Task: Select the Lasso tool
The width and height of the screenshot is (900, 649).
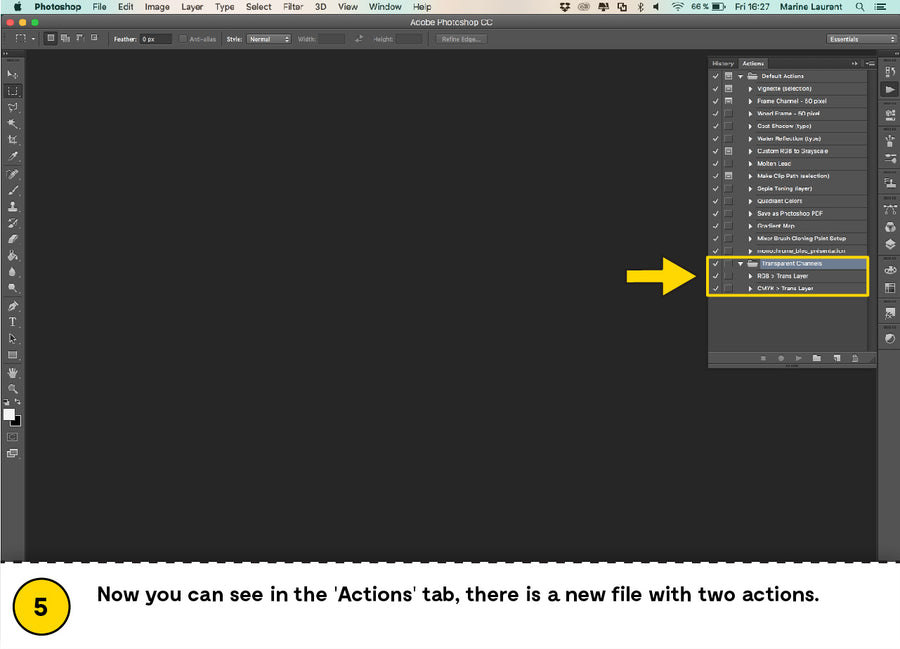Action: [x=13, y=107]
